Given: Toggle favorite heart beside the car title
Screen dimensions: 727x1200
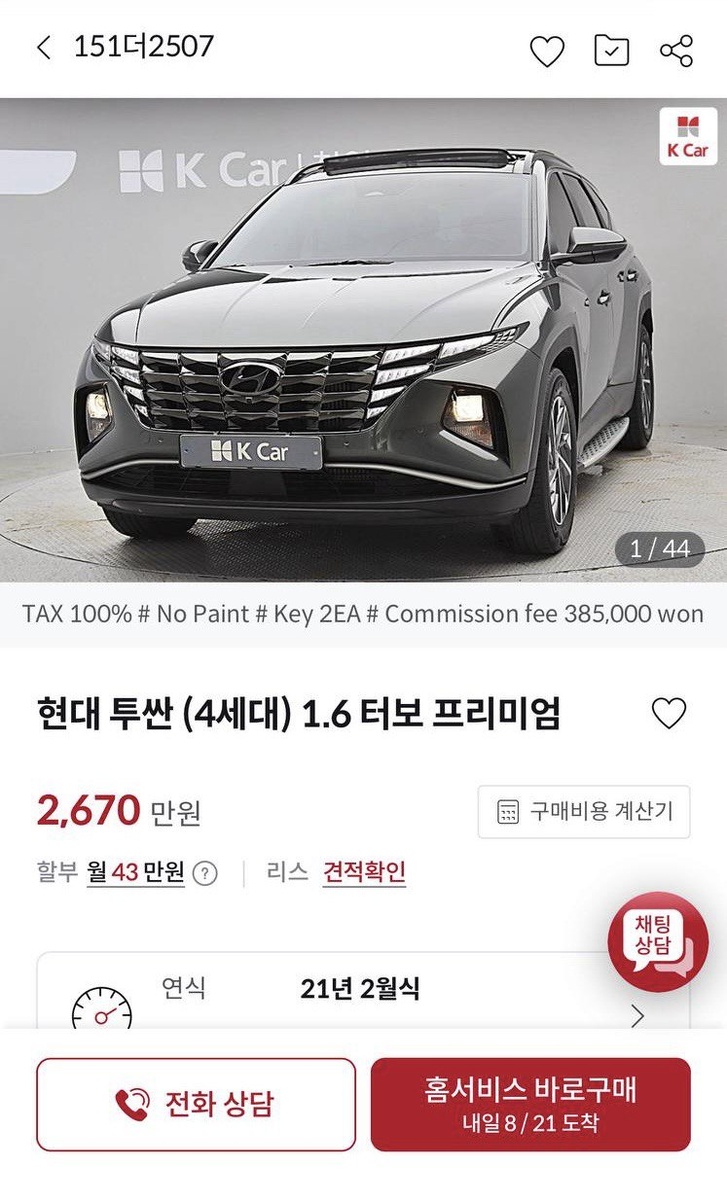Looking at the screenshot, I should tap(669, 713).
